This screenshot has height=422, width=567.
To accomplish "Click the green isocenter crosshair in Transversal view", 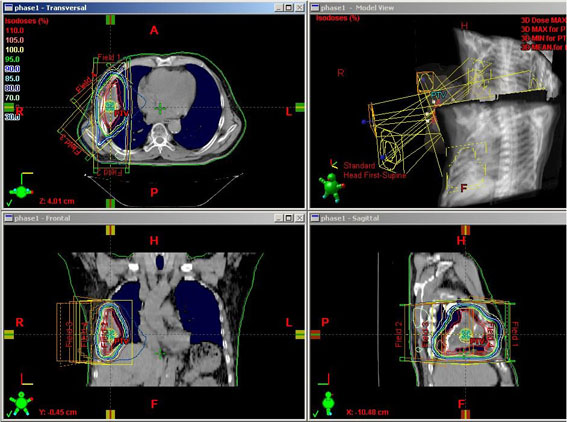I will (160, 108).
